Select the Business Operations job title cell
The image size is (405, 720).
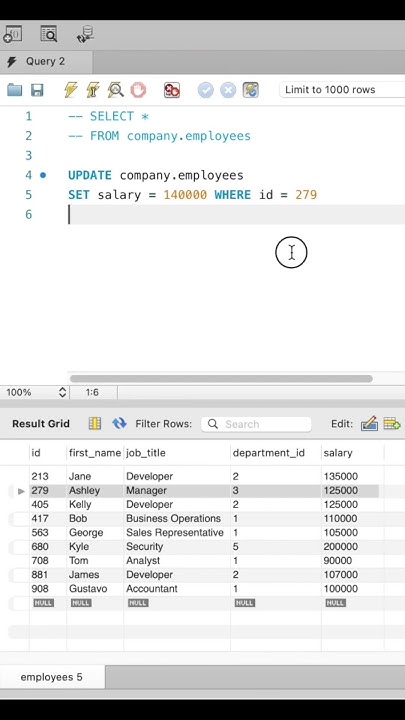[177, 518]
